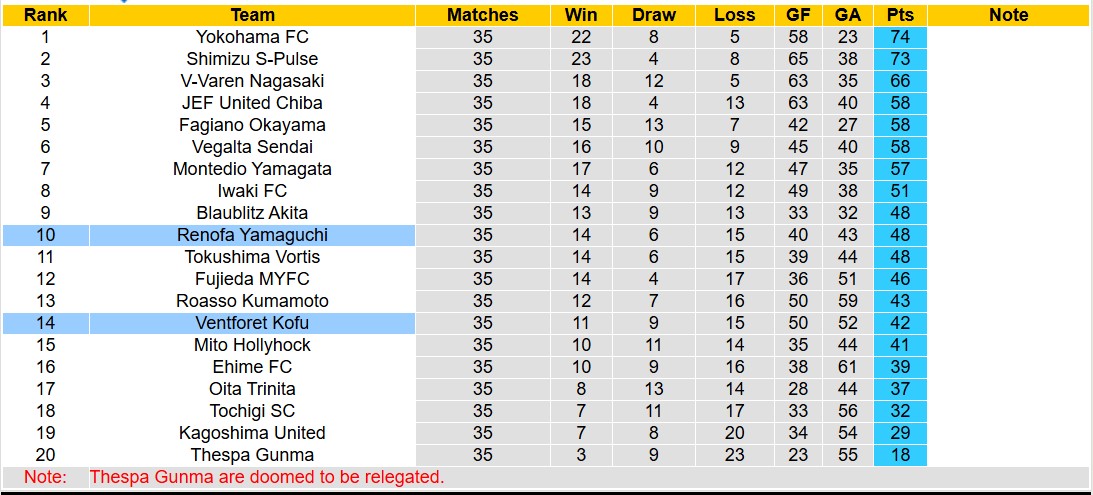
Task: Click Thespa Gunma's 18 points cell
Action: pyautogui.click(x=900, y=455)
